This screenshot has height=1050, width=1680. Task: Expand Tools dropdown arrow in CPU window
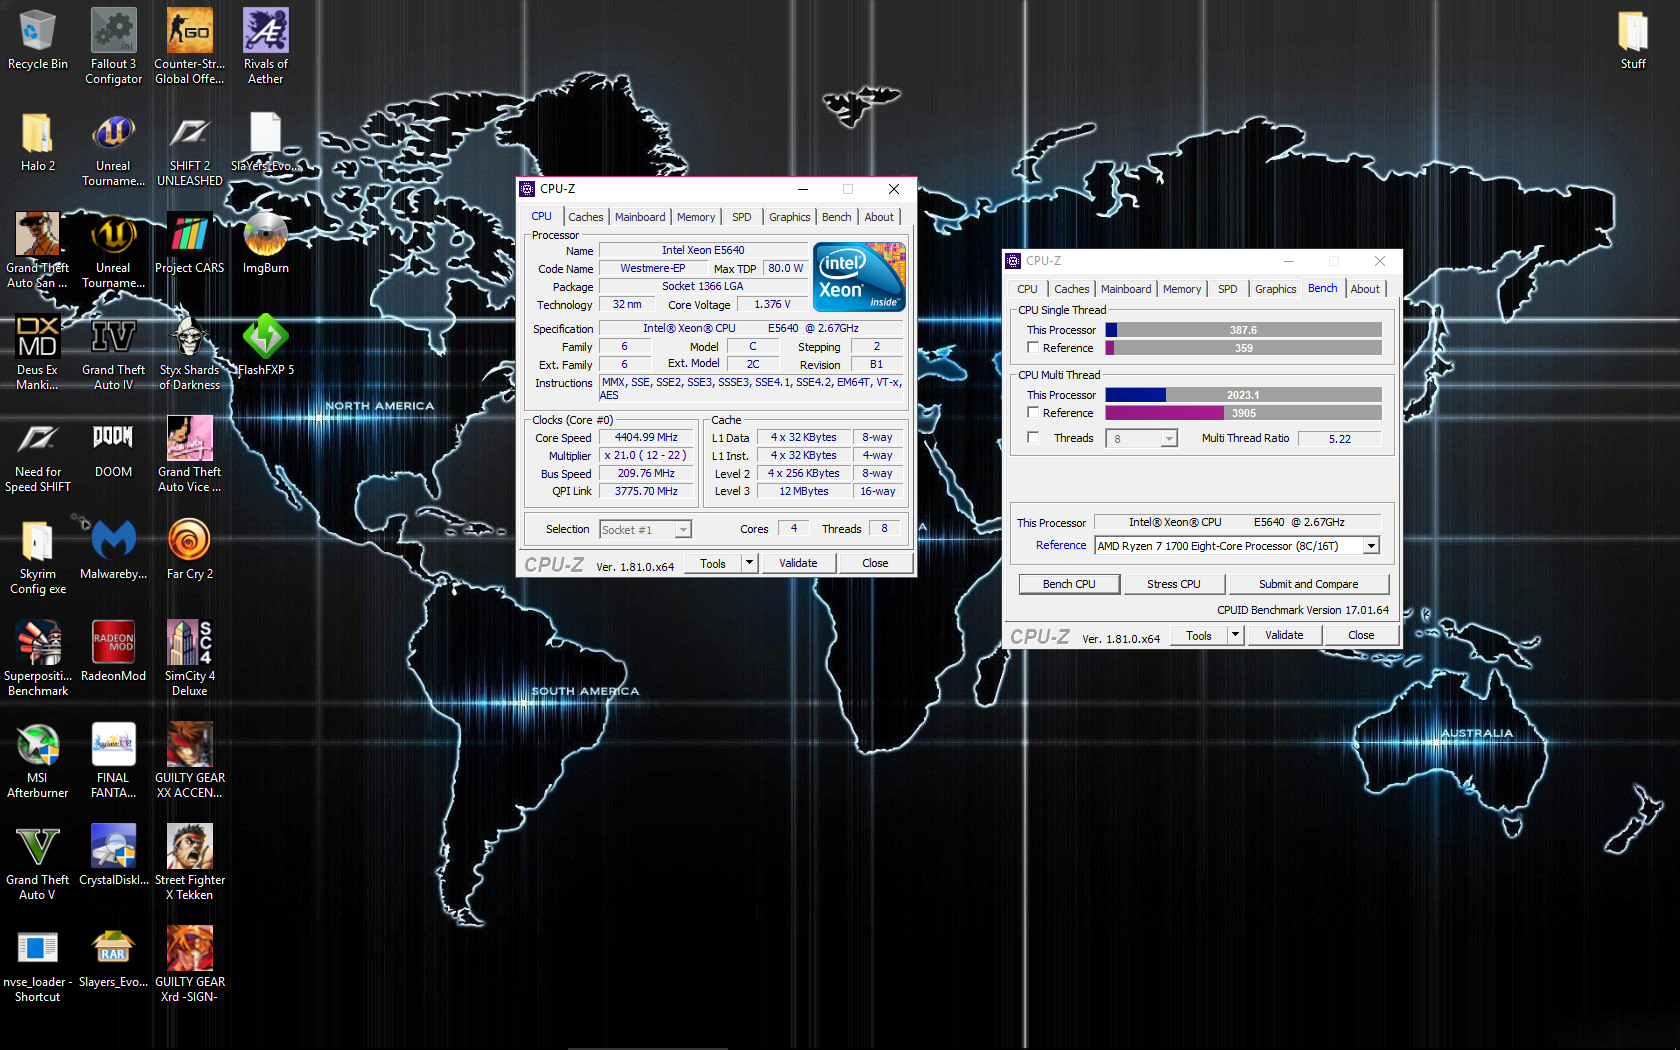click(x=749, y=563)
